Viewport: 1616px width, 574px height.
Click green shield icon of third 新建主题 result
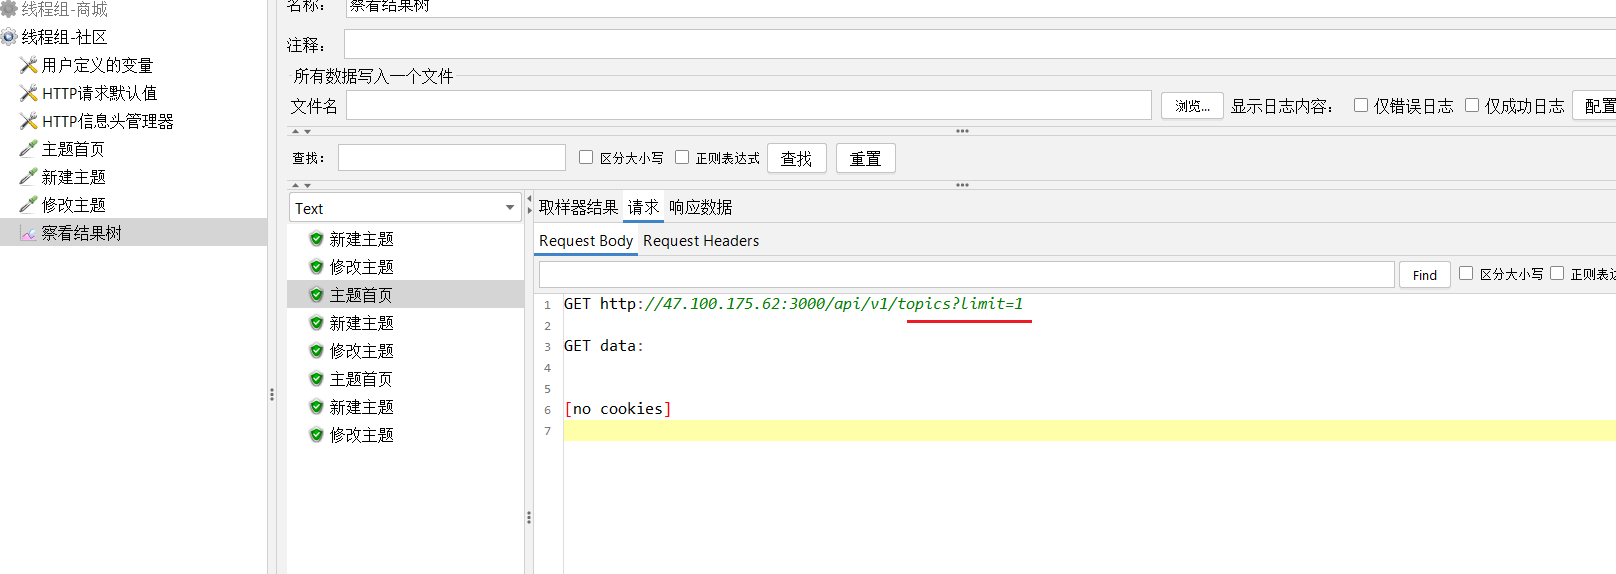[316, 407]
